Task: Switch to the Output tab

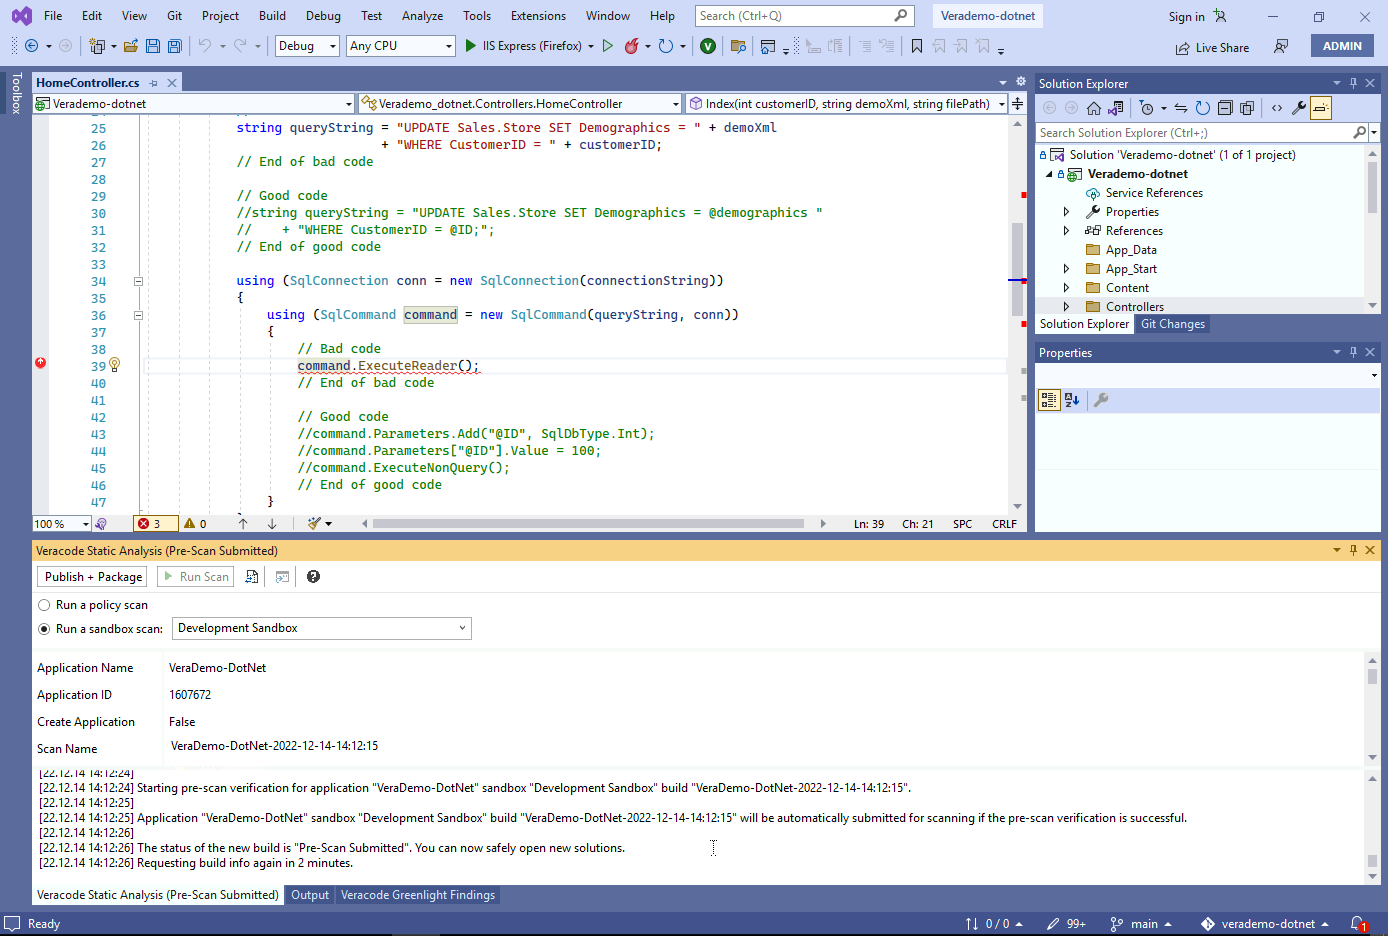Action: tap(310, 895)
